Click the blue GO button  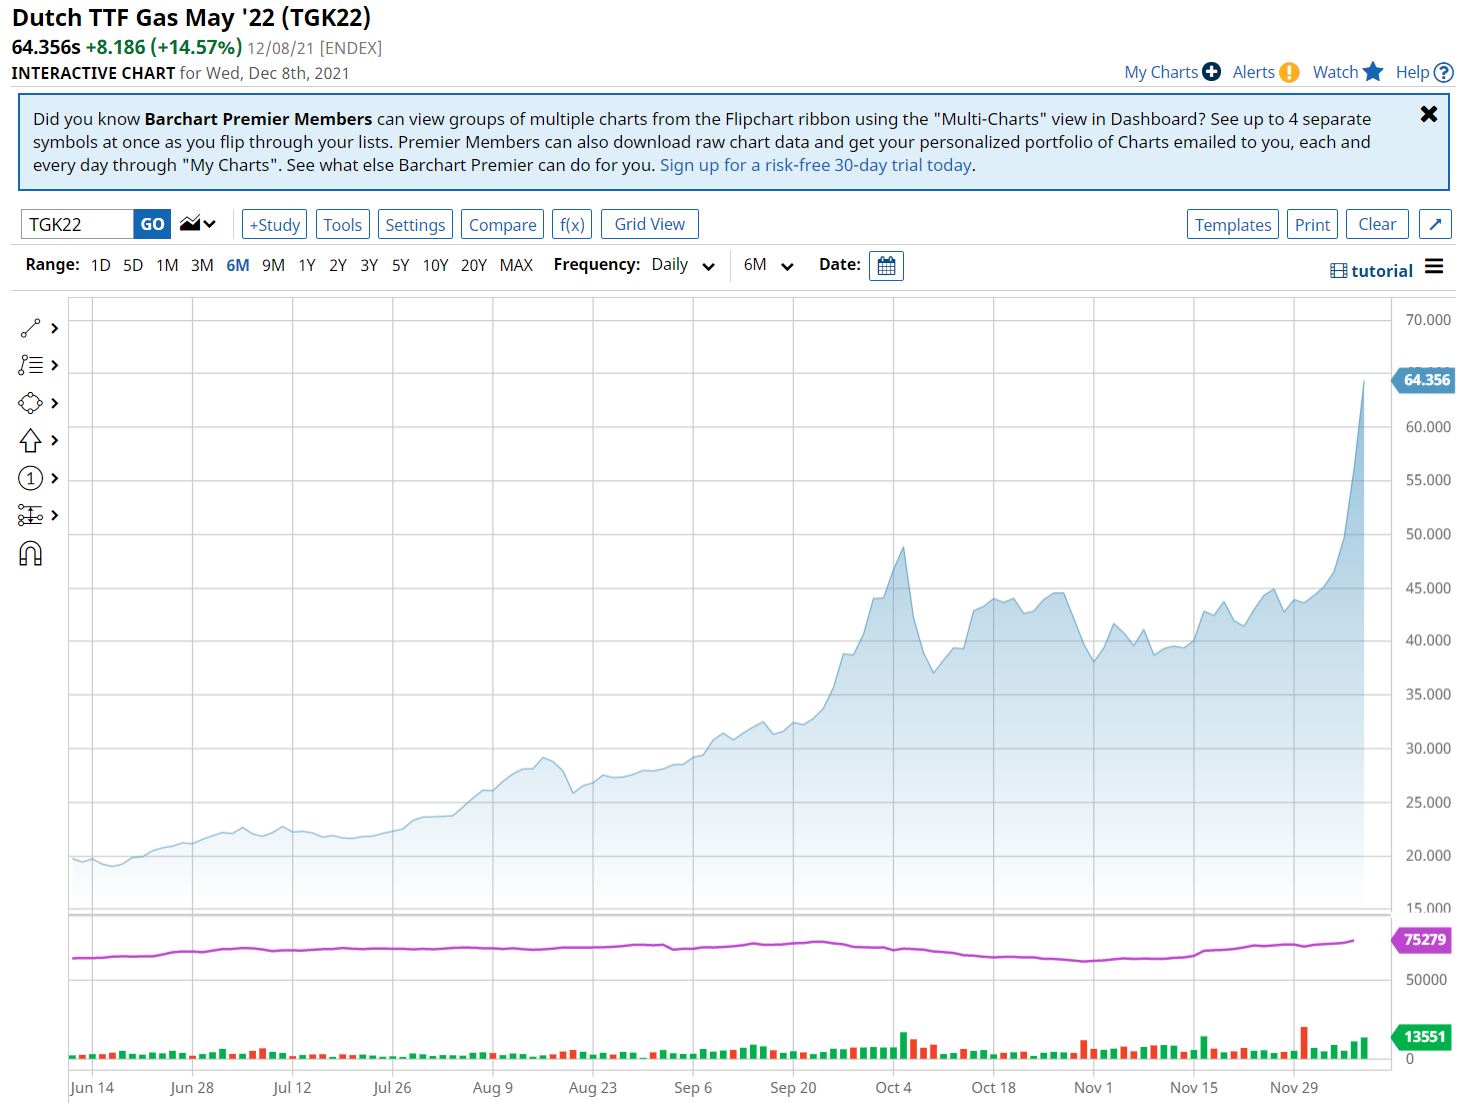(152, 224)
